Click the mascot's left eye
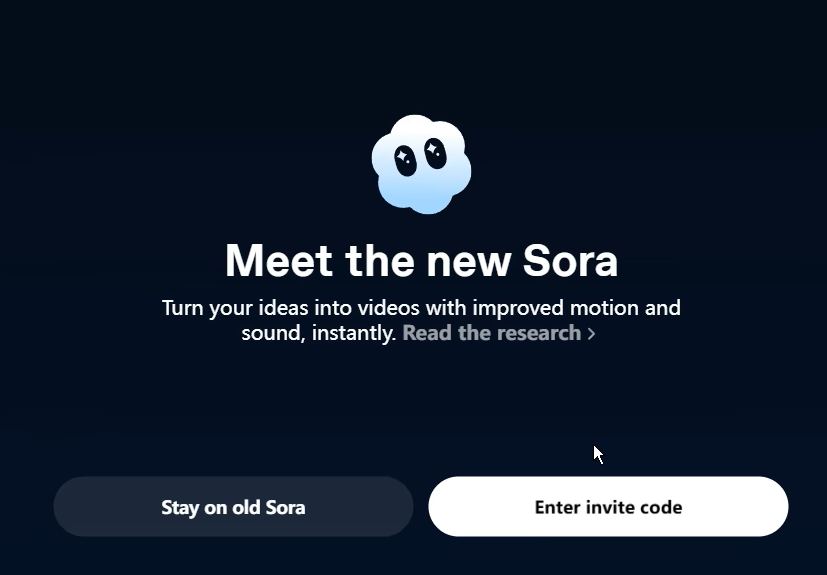The width and height of the screenshot is (827, 575). 405,160
